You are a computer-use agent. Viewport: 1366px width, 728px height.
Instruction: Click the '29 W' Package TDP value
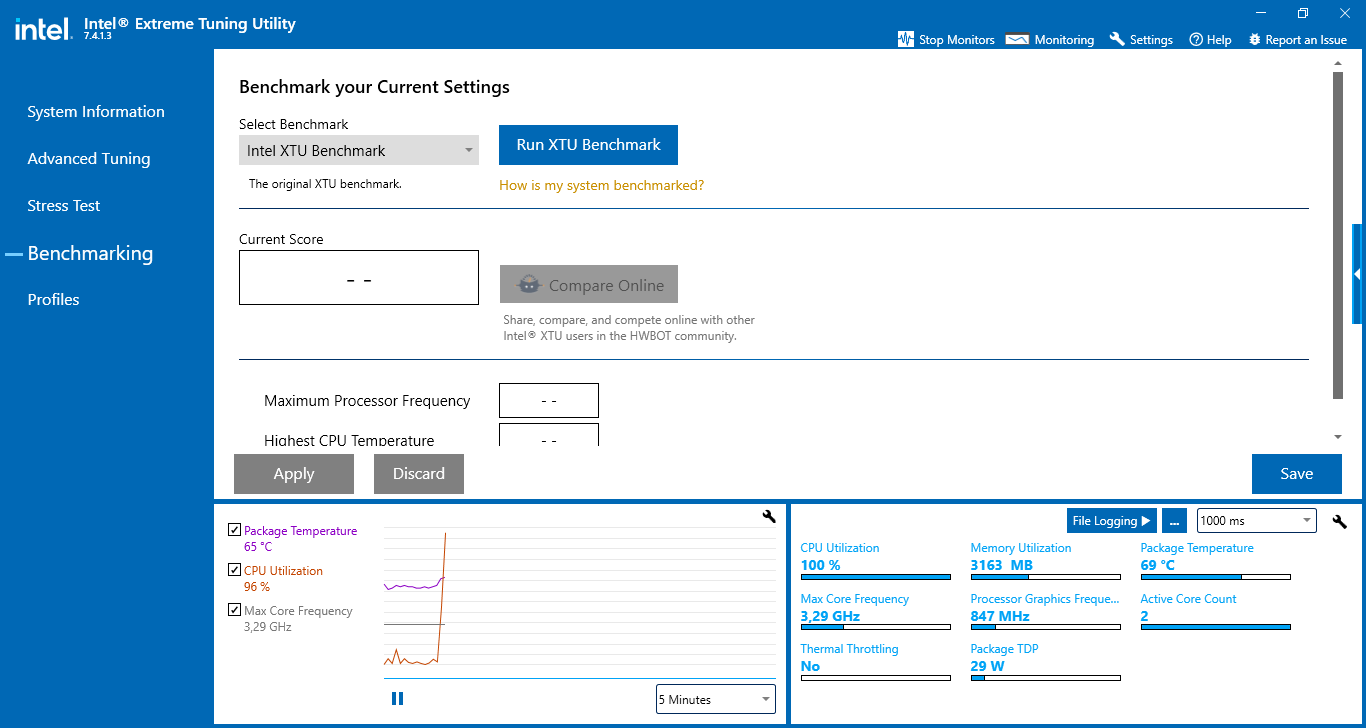pos(988,666)
